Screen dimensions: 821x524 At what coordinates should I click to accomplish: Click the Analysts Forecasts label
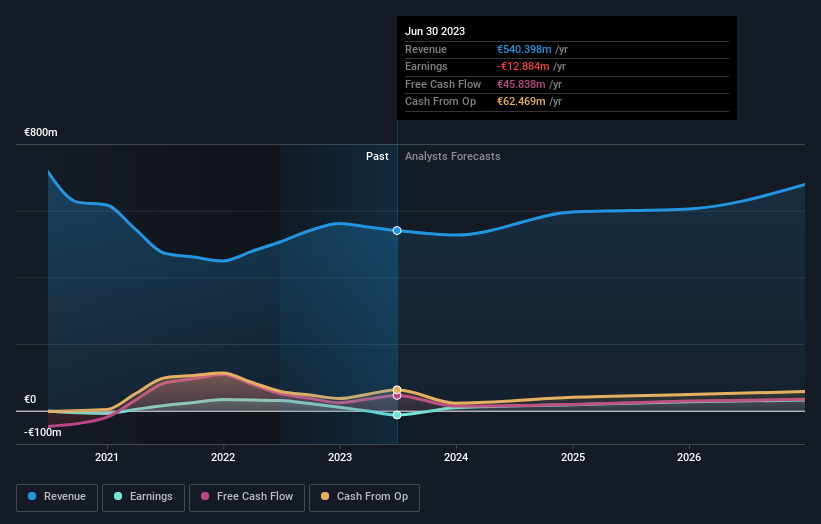point(452,157)
